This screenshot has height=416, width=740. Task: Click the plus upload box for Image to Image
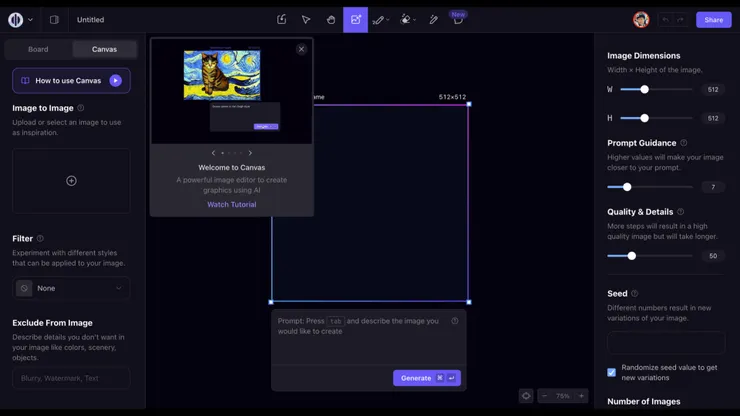tap(71, 181)
